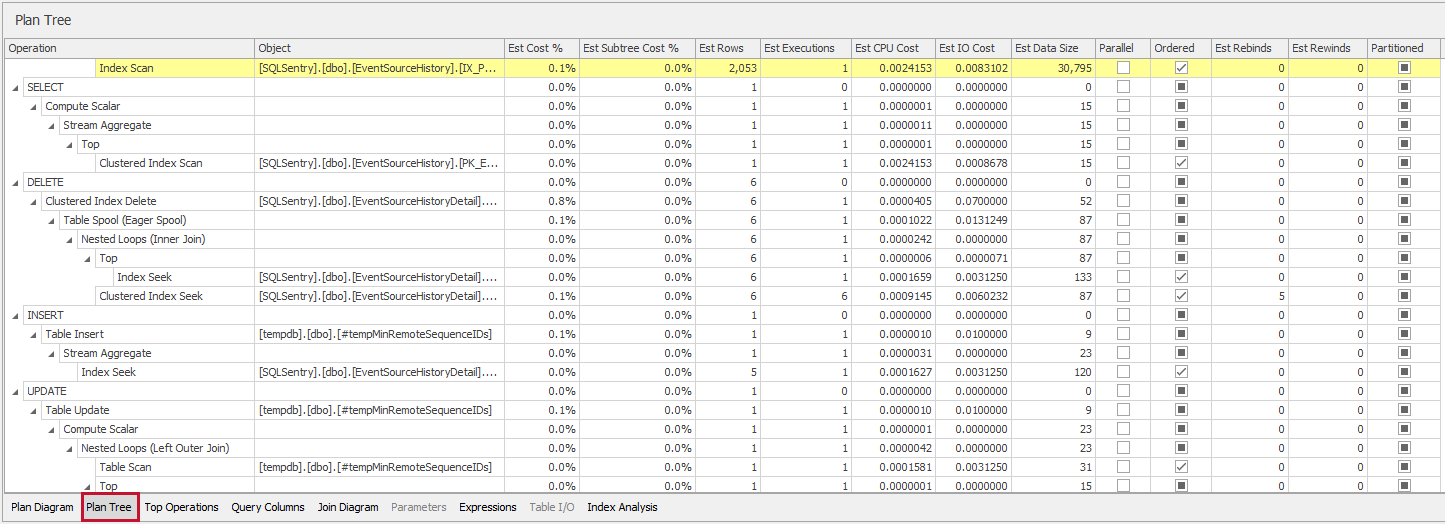Sort by Est Rewinds column header
Screen dimensions: 1445x524
point(1327,48)
